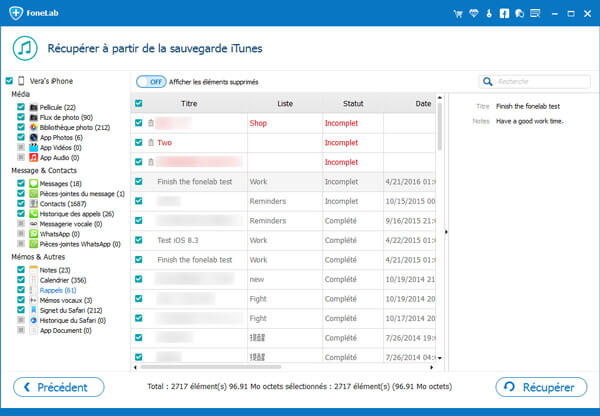Click the Flux de photo icon
Screen dimensions: 600x416
coord(34,117)
